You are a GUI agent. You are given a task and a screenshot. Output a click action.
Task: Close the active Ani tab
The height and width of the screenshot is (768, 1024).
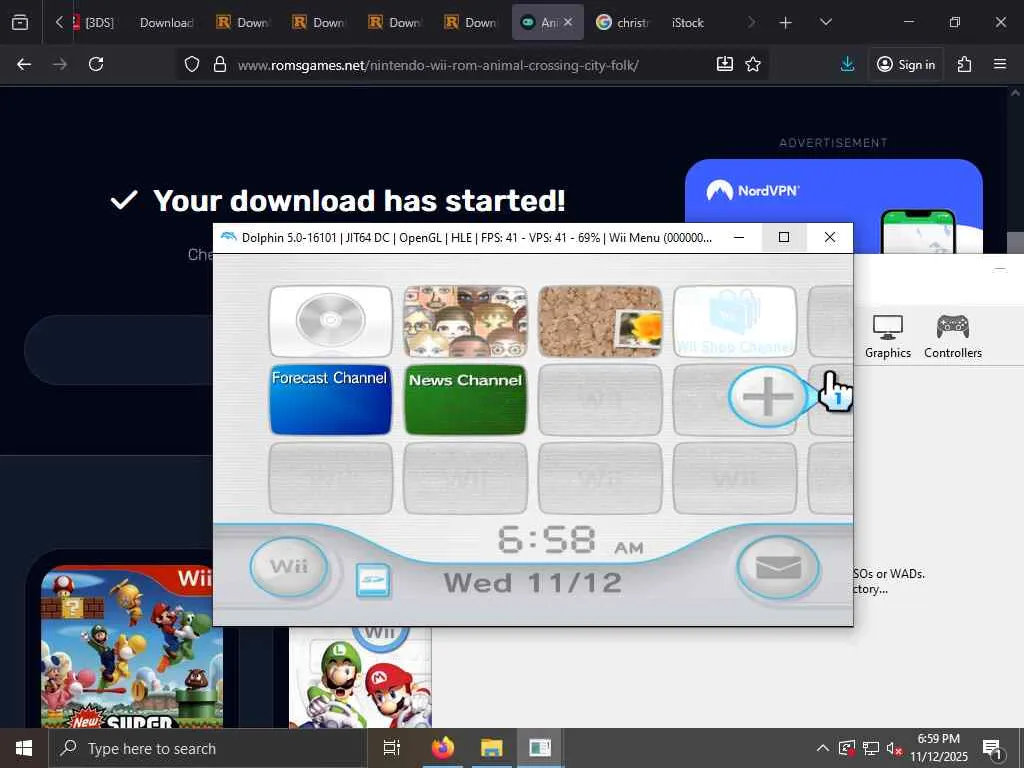[568, 22]
